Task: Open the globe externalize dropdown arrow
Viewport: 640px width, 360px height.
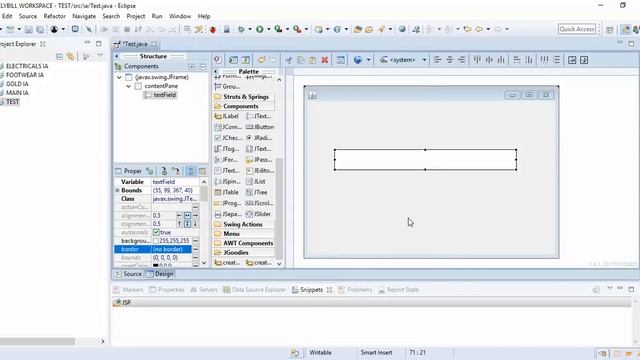Action: click(x=368, y=60)
